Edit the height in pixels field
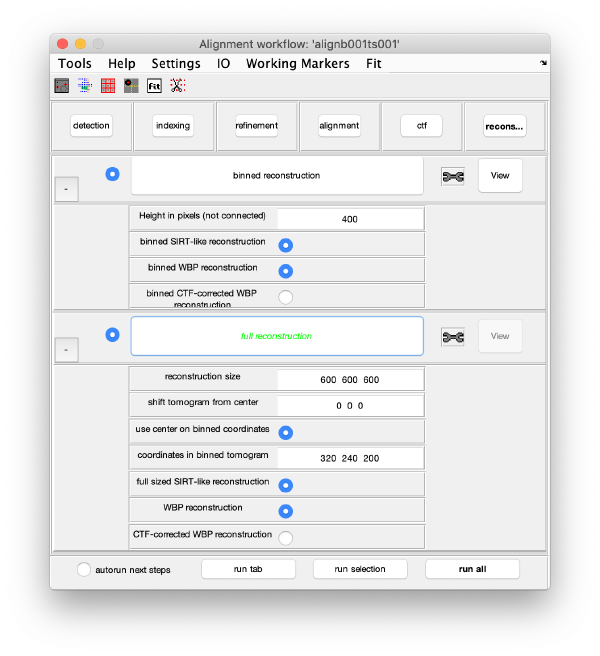This screenshot has height=656, width=600. coord(350,219)
